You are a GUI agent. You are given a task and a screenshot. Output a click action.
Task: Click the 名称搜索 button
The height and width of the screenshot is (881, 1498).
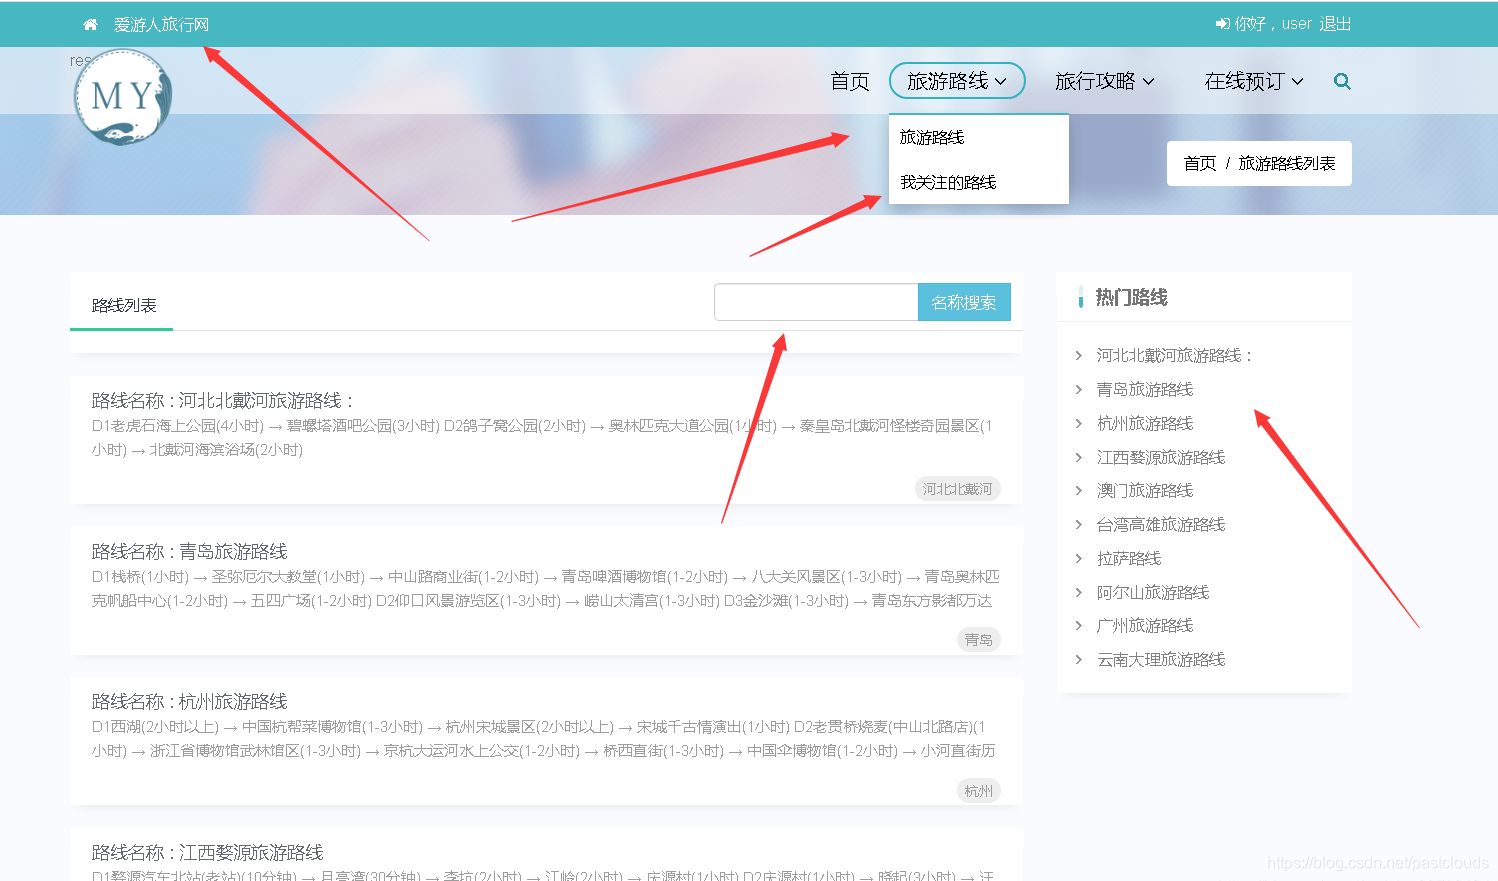tap(964, 302)
